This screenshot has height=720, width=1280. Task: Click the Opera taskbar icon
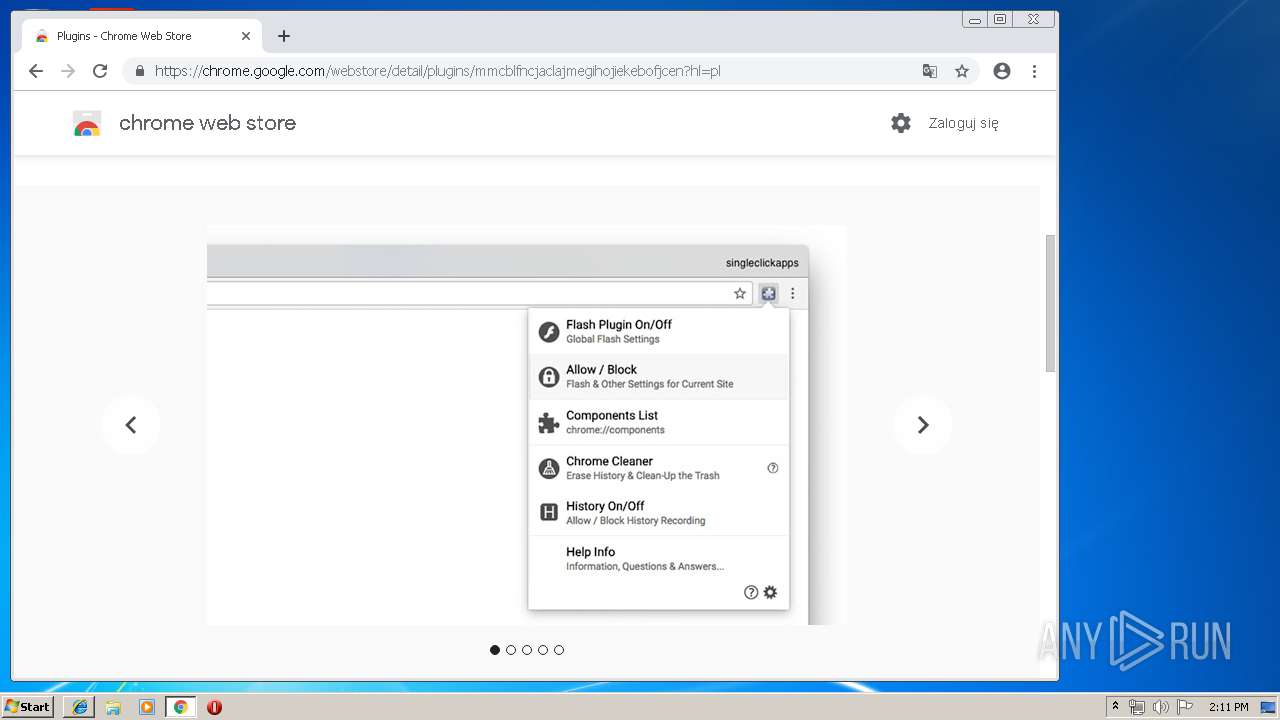pyautogui.click(x=214, y=707)
